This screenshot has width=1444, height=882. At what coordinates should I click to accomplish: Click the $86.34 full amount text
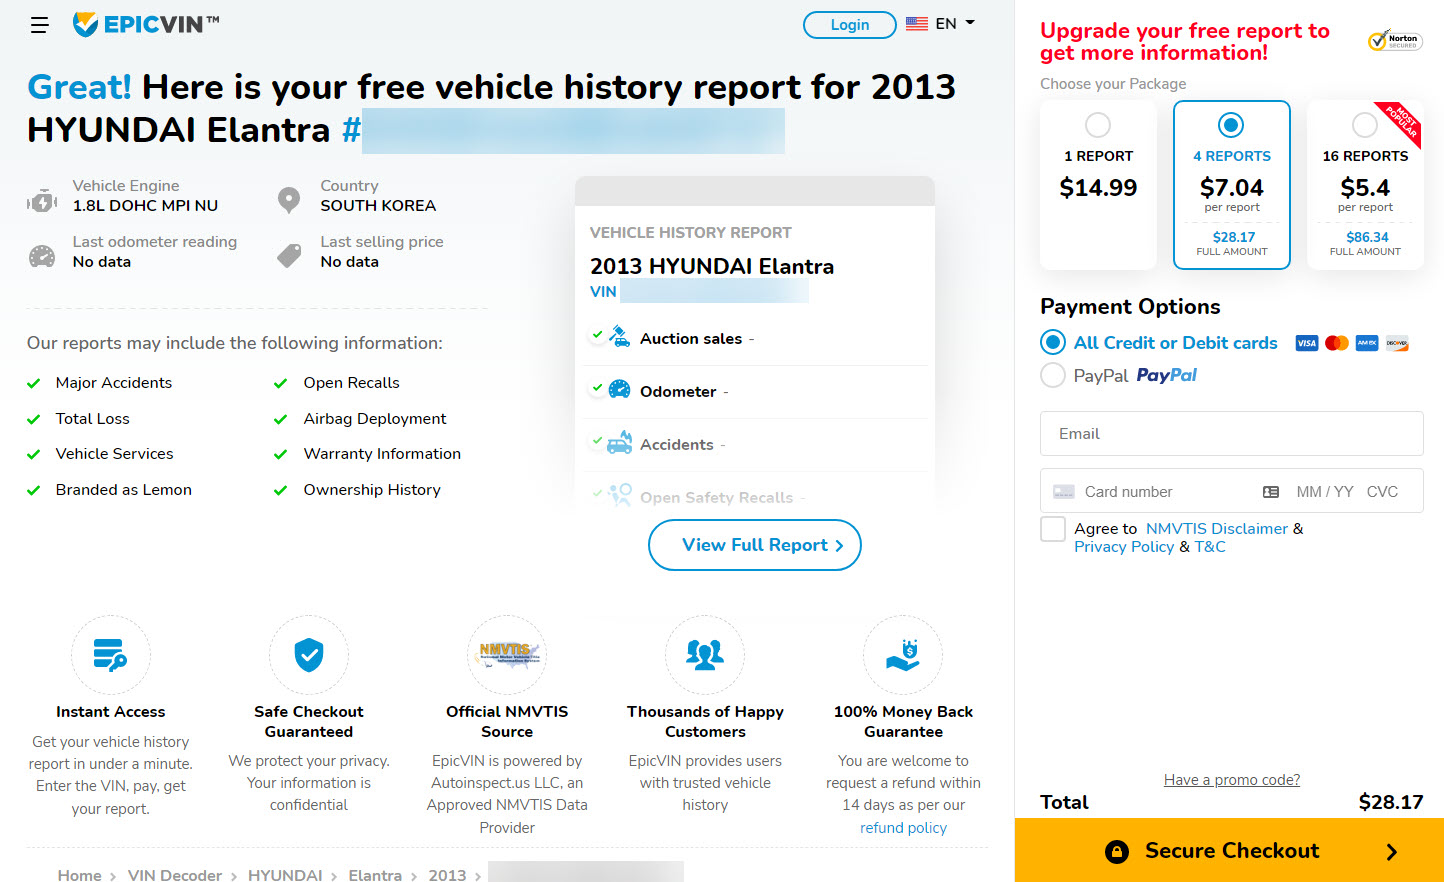click(1367, 237)
